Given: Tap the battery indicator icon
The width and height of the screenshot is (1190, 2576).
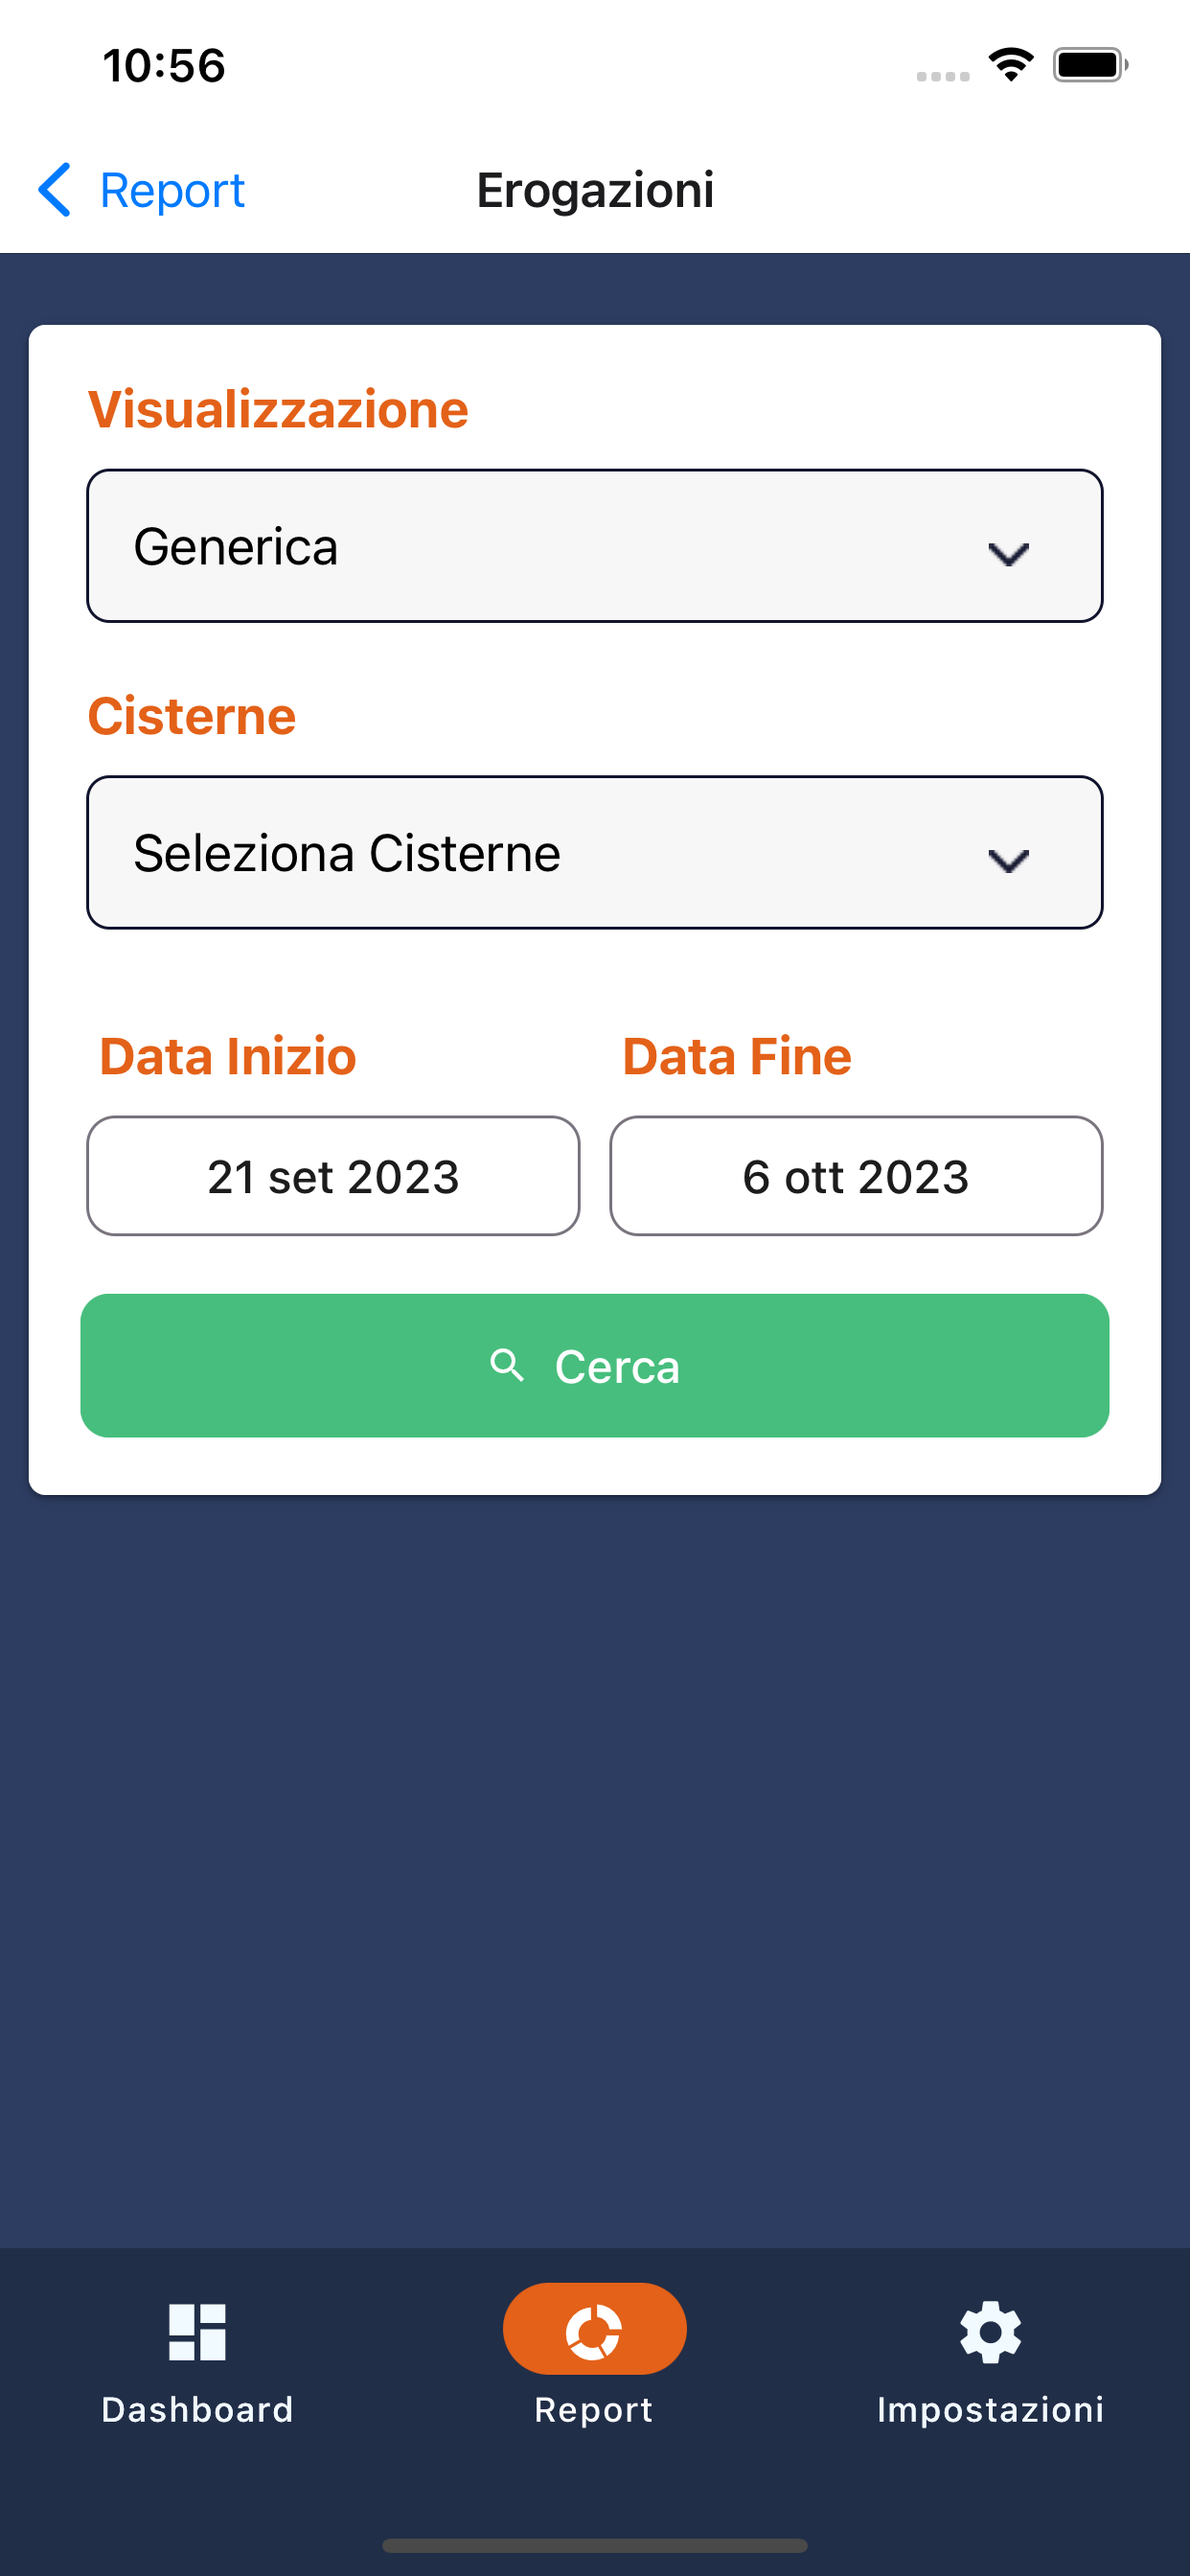Looking at the screenshot, I should (1090, 65).
